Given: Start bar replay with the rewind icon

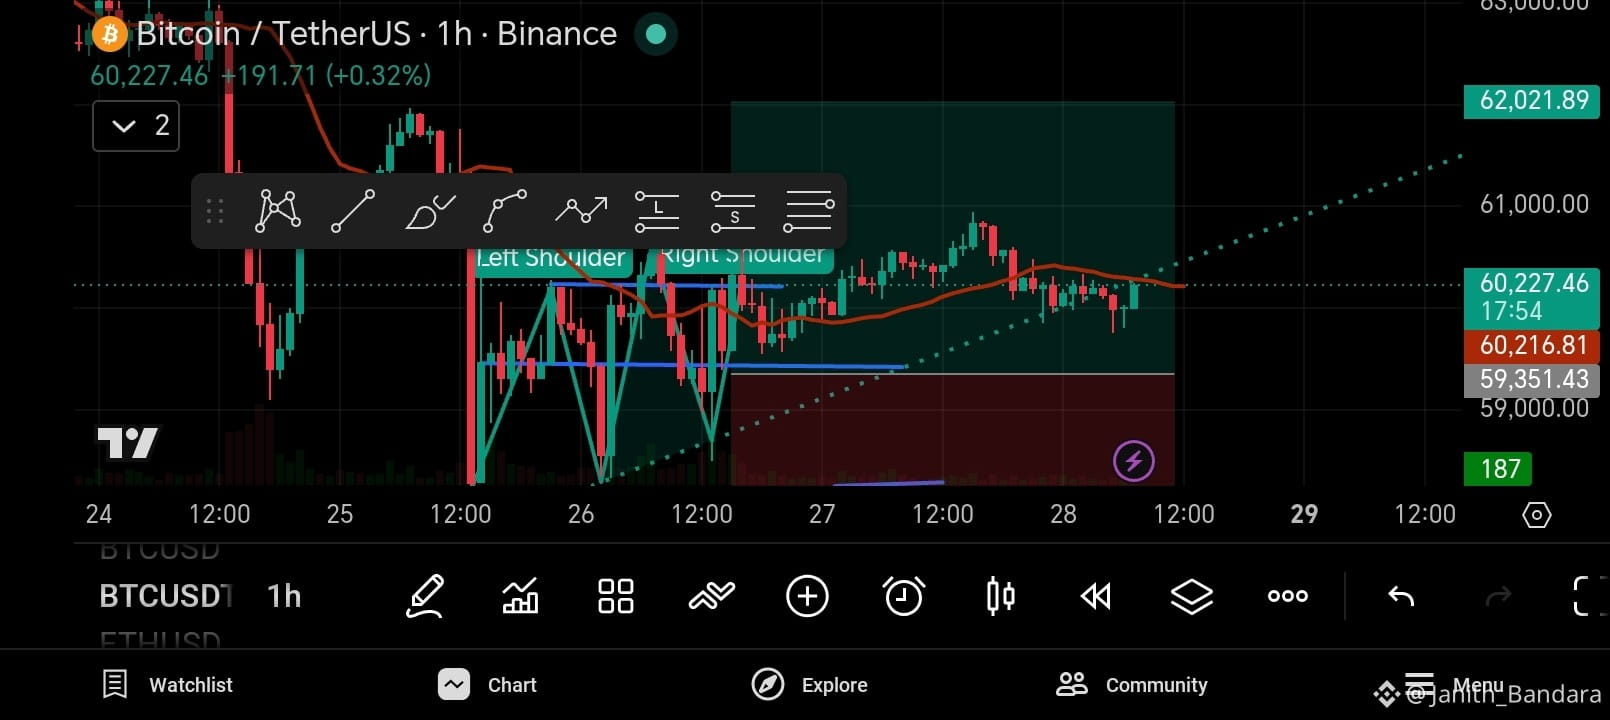Looking at the screenshot, I should (x=1096, y=597).
